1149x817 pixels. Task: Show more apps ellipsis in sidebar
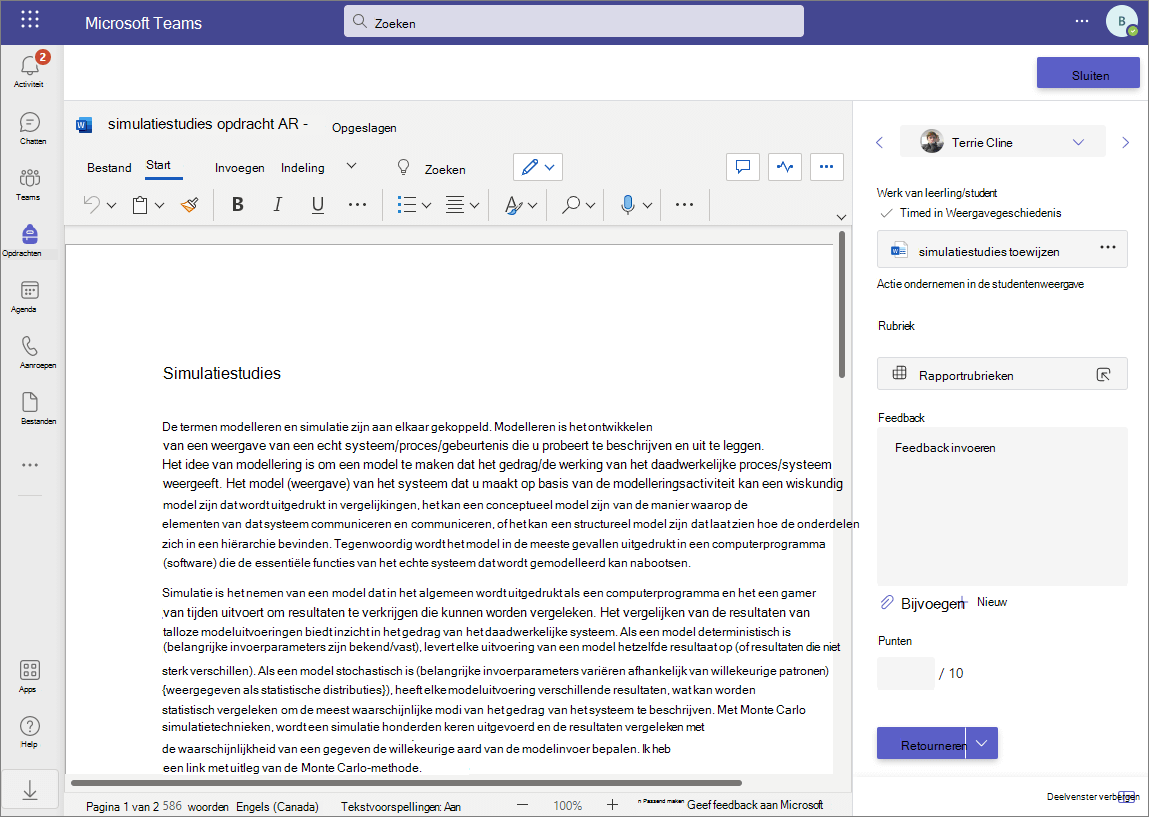30,465
